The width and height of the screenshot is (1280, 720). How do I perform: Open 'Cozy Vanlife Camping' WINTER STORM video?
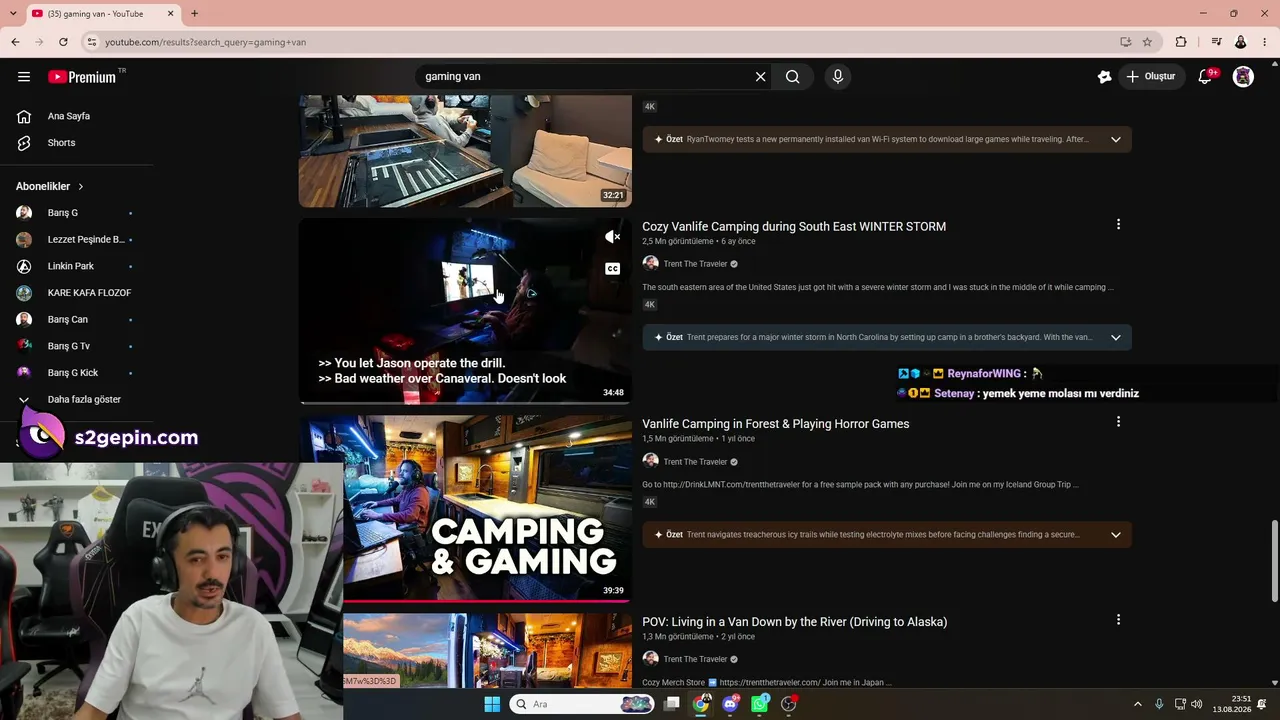[x=794, y=227]
